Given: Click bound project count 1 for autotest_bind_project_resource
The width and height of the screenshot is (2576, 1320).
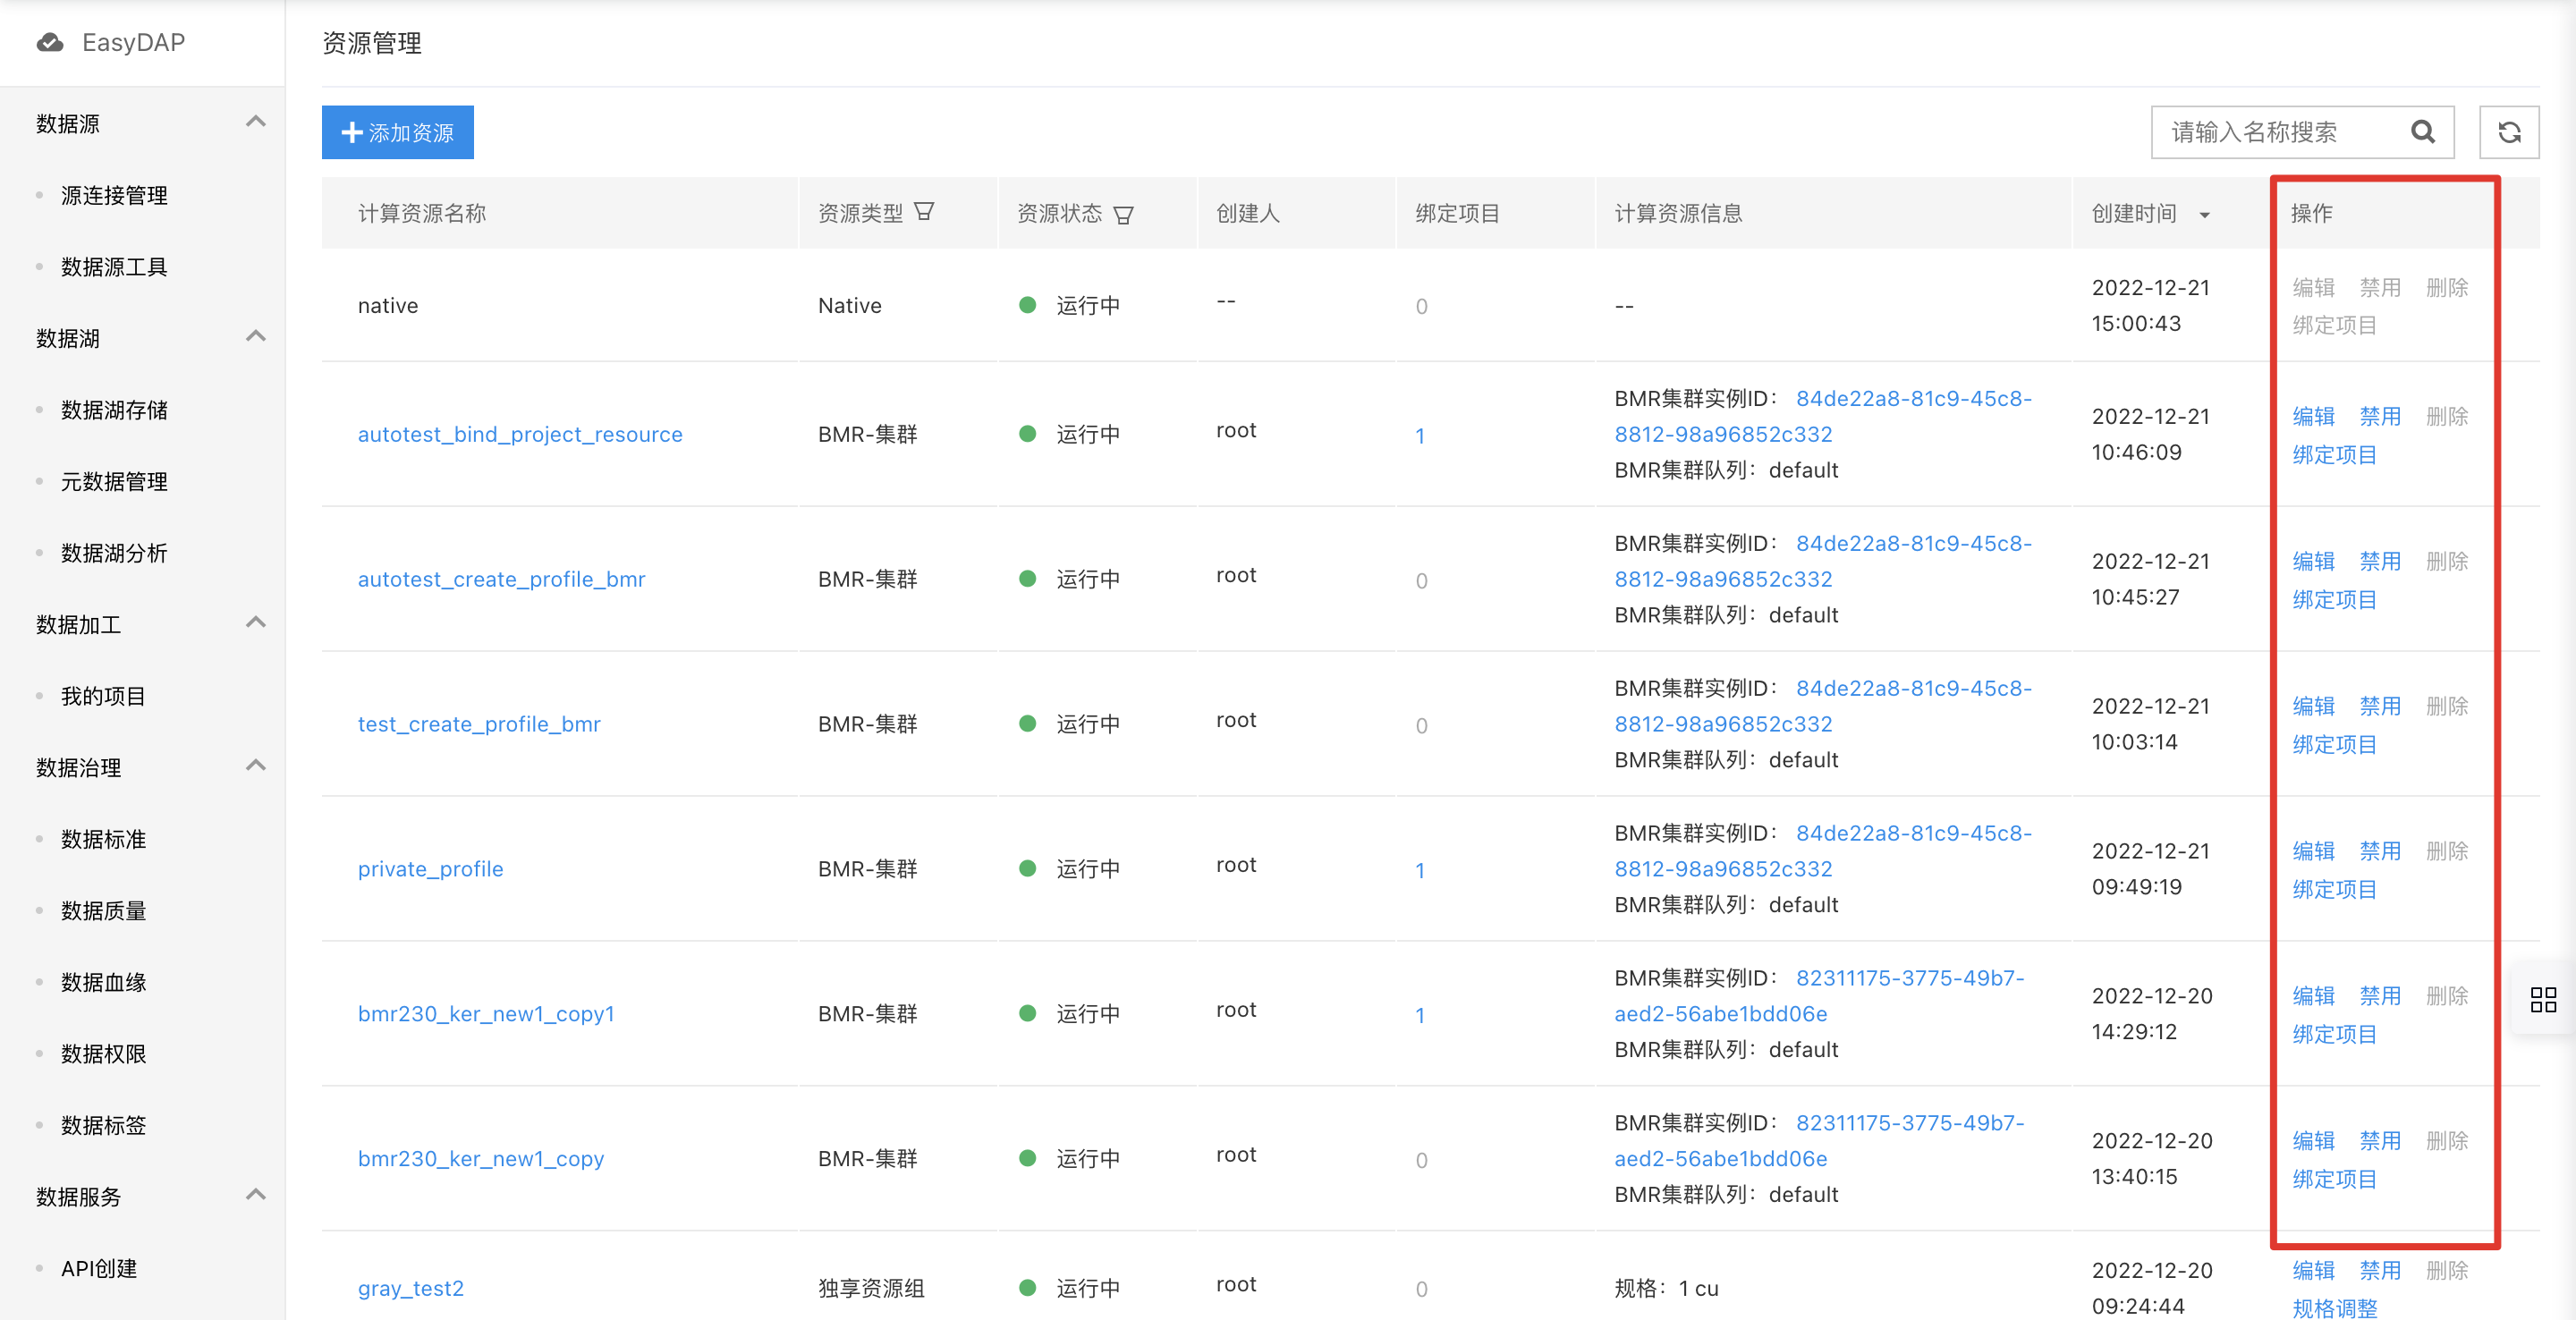Looking at the screenshot, I should point(1420,436).
